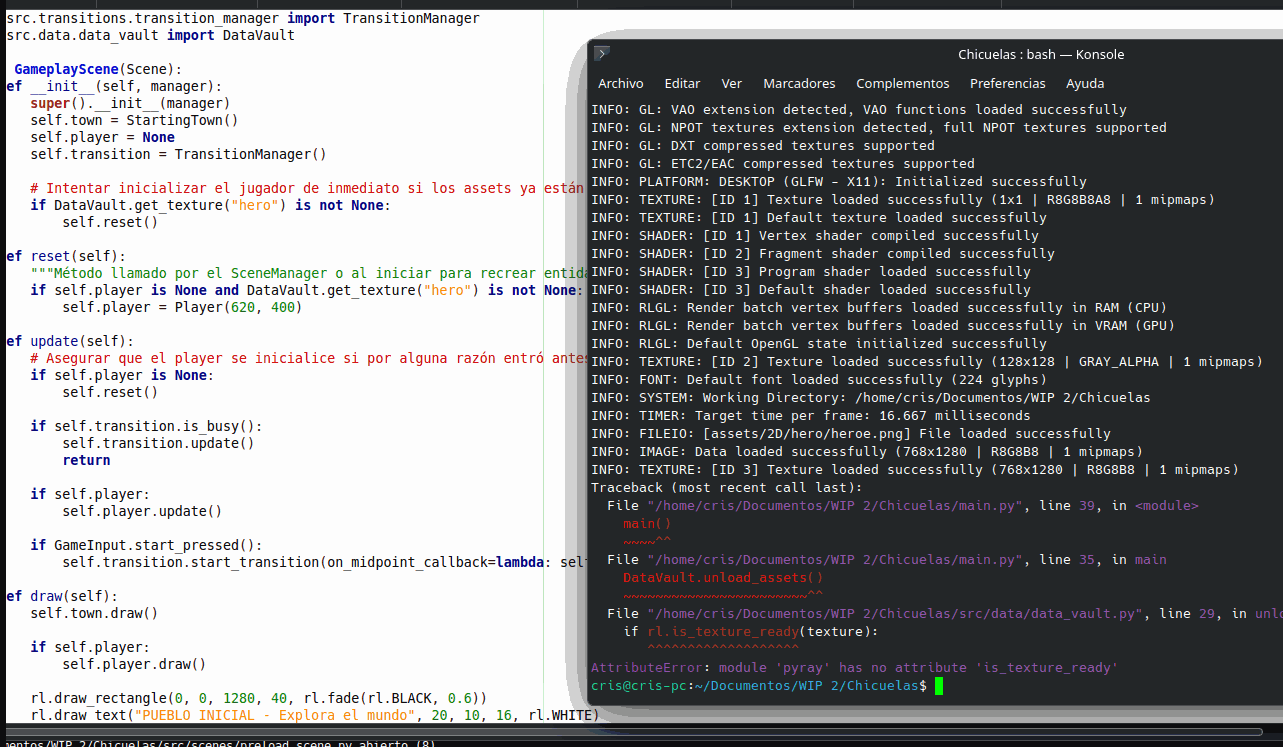Click the 'super().__init__(manager)' code line
The width and height of the screenshot is (1283, 747).
pyautogui.click(x=130, y=103)
